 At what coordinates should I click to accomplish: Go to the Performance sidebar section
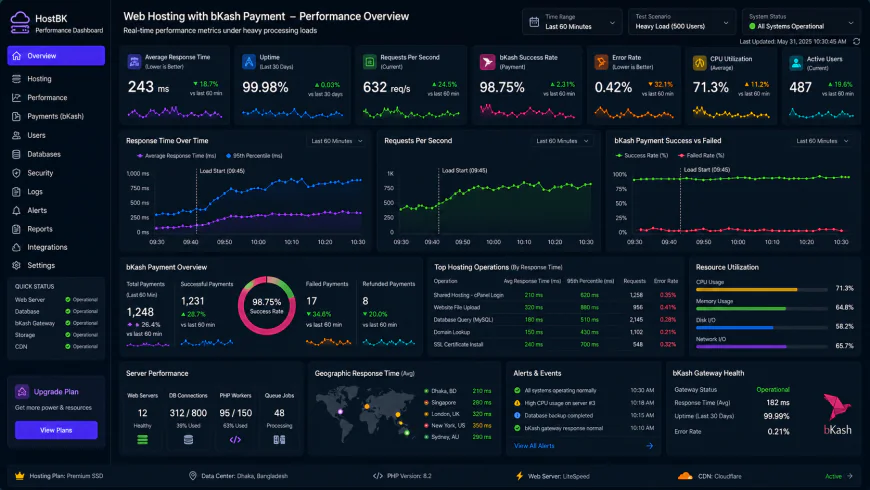(x=56, y=98)
